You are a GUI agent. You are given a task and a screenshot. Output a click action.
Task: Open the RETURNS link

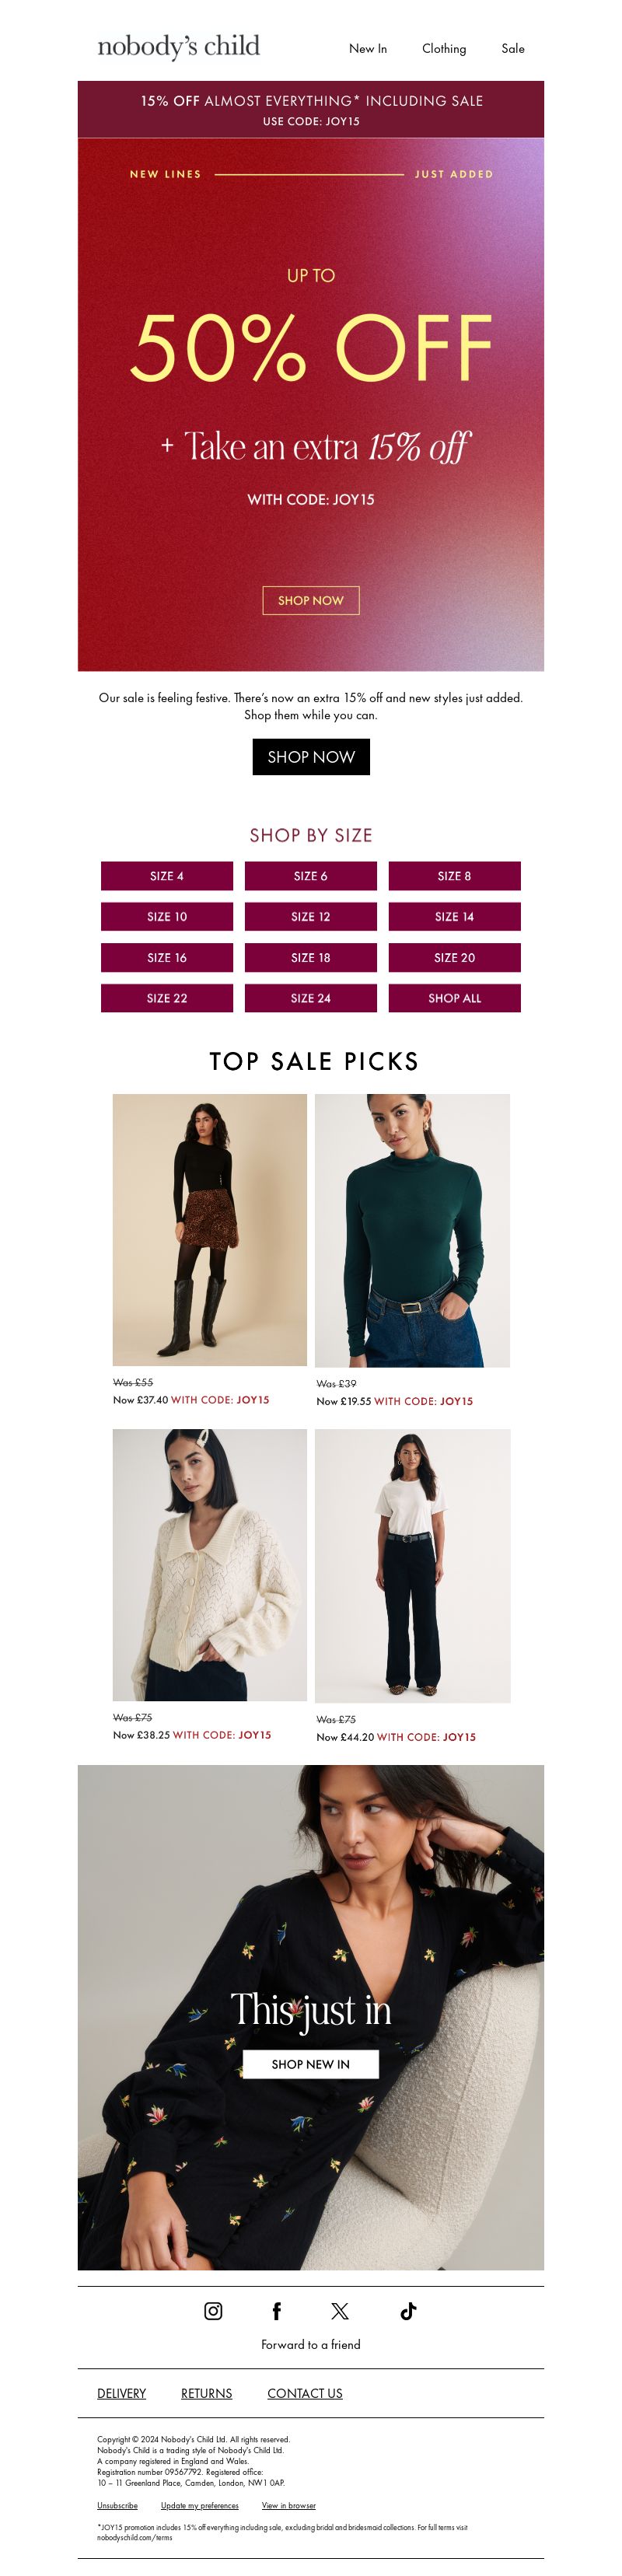(x=206, y=2393)
